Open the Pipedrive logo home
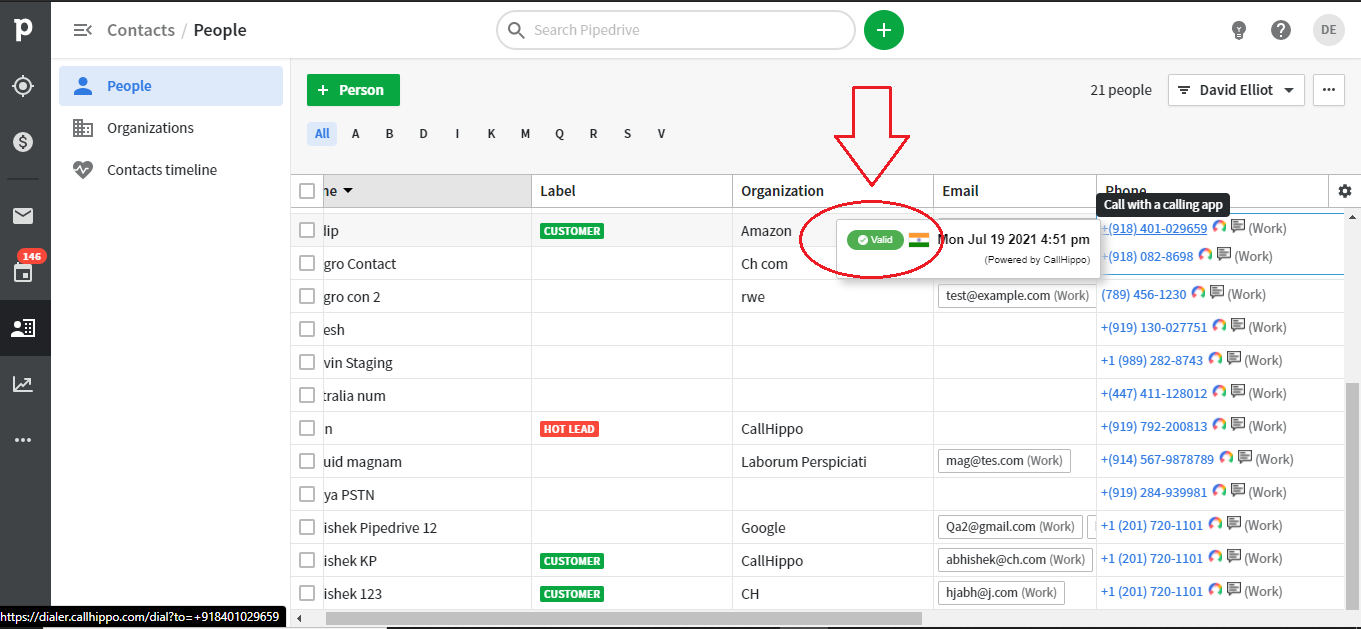 tap(24, 30)
